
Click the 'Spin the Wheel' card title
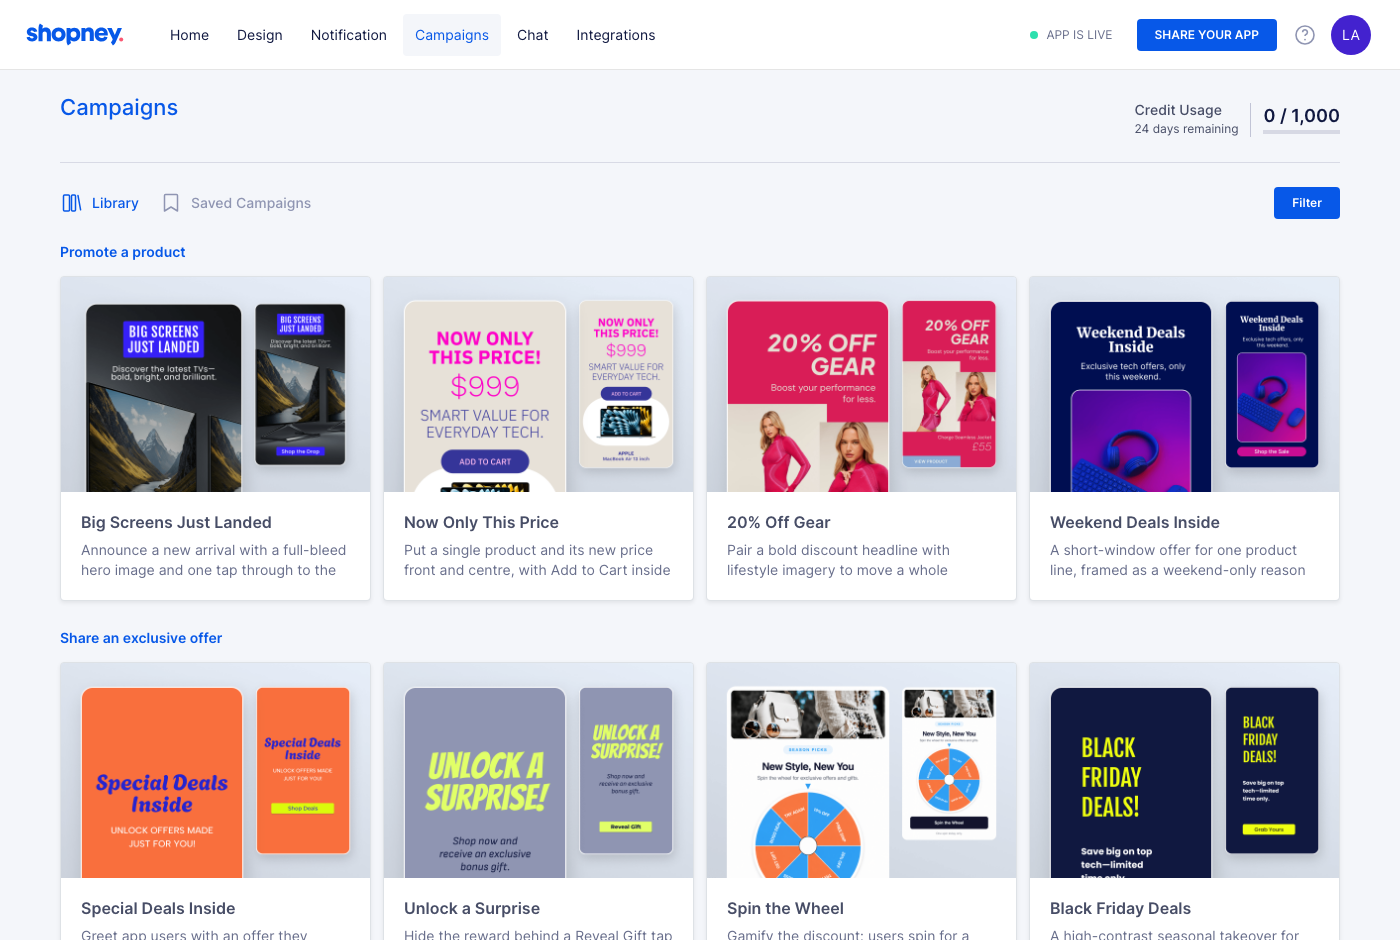785,908
